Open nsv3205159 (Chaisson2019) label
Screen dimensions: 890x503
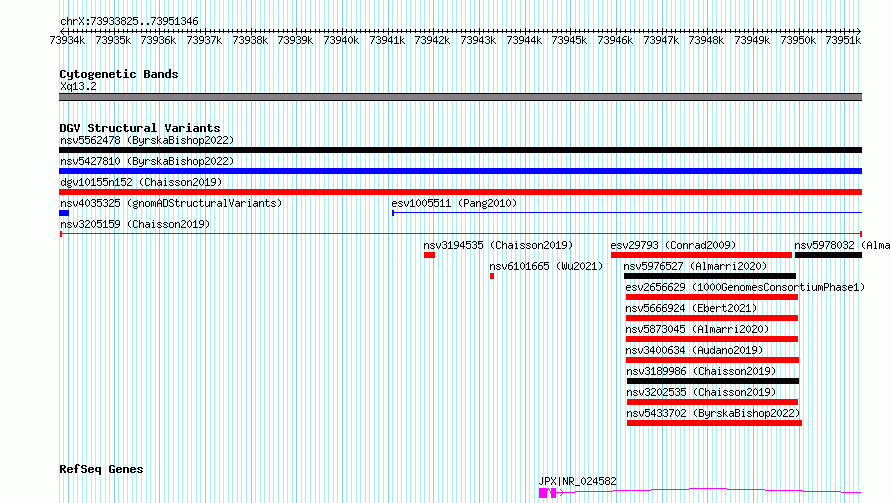[135, 224]
